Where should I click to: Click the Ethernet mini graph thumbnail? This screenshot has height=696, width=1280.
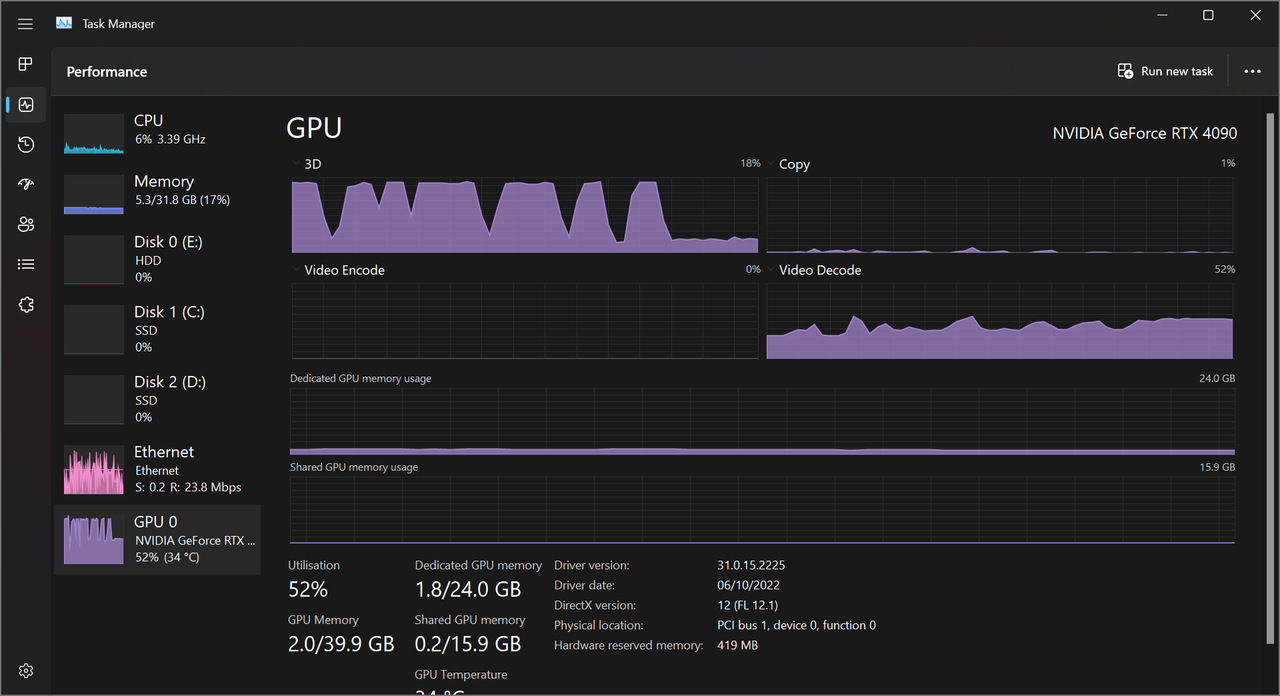(94, 470)
